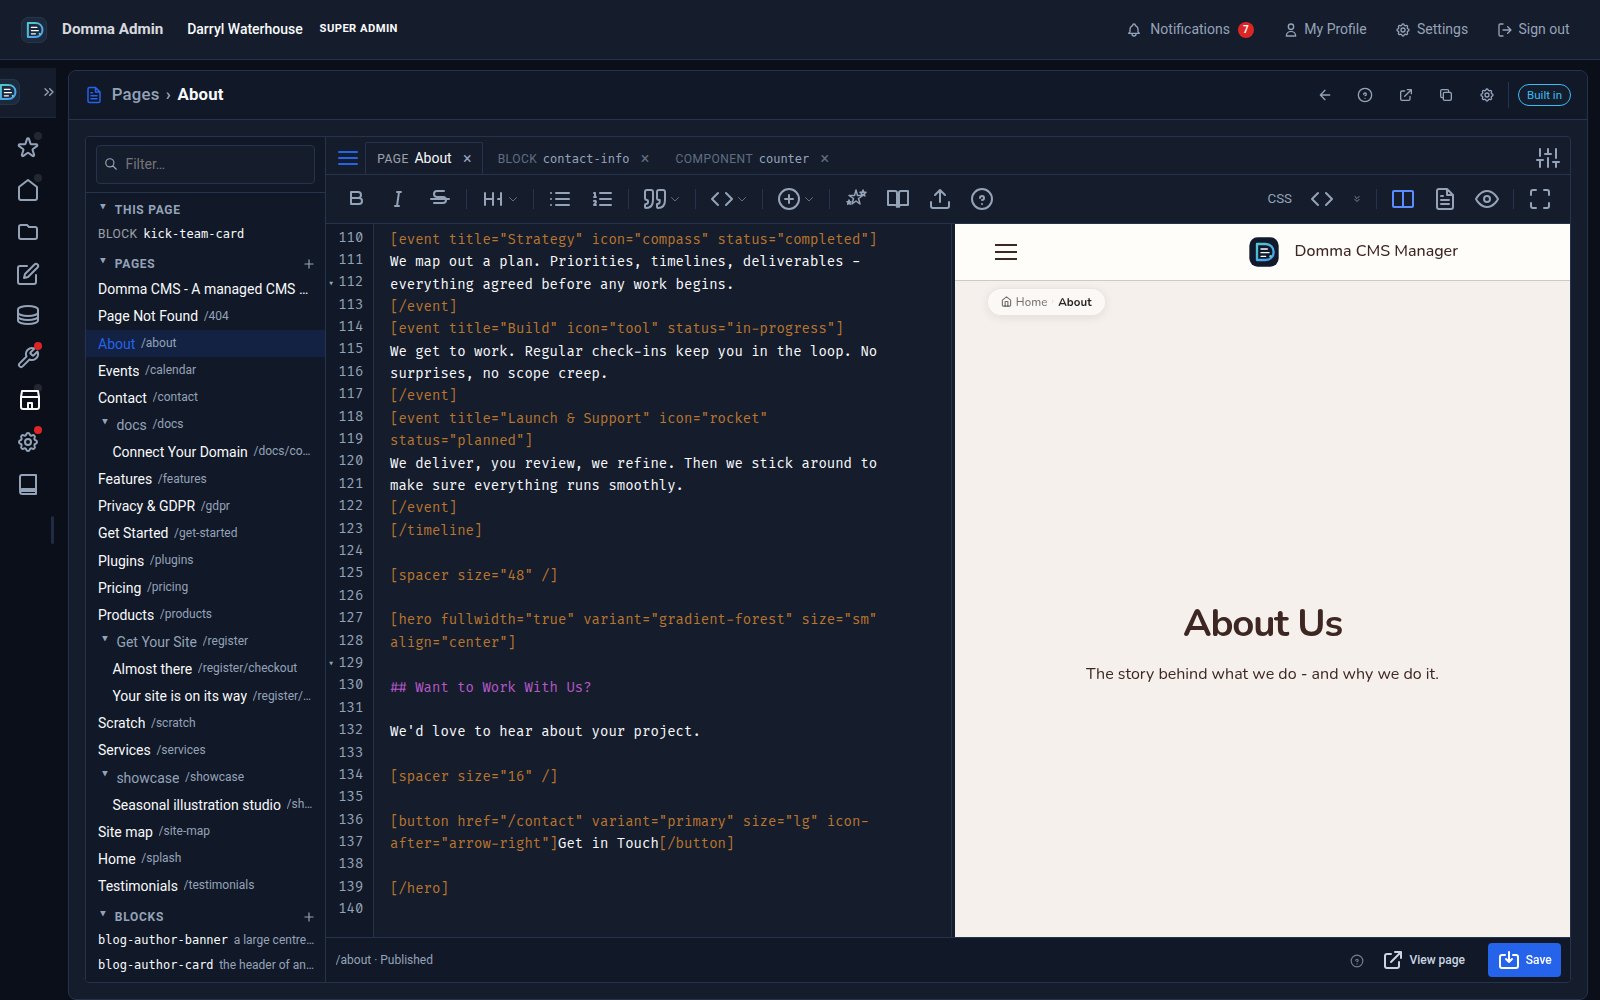
Task: Click the Save button
Action: click(x=1524, y=960)
